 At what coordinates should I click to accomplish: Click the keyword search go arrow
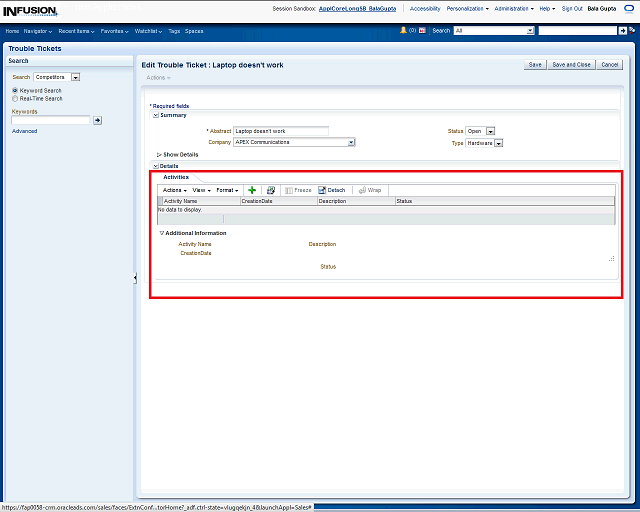98,120
